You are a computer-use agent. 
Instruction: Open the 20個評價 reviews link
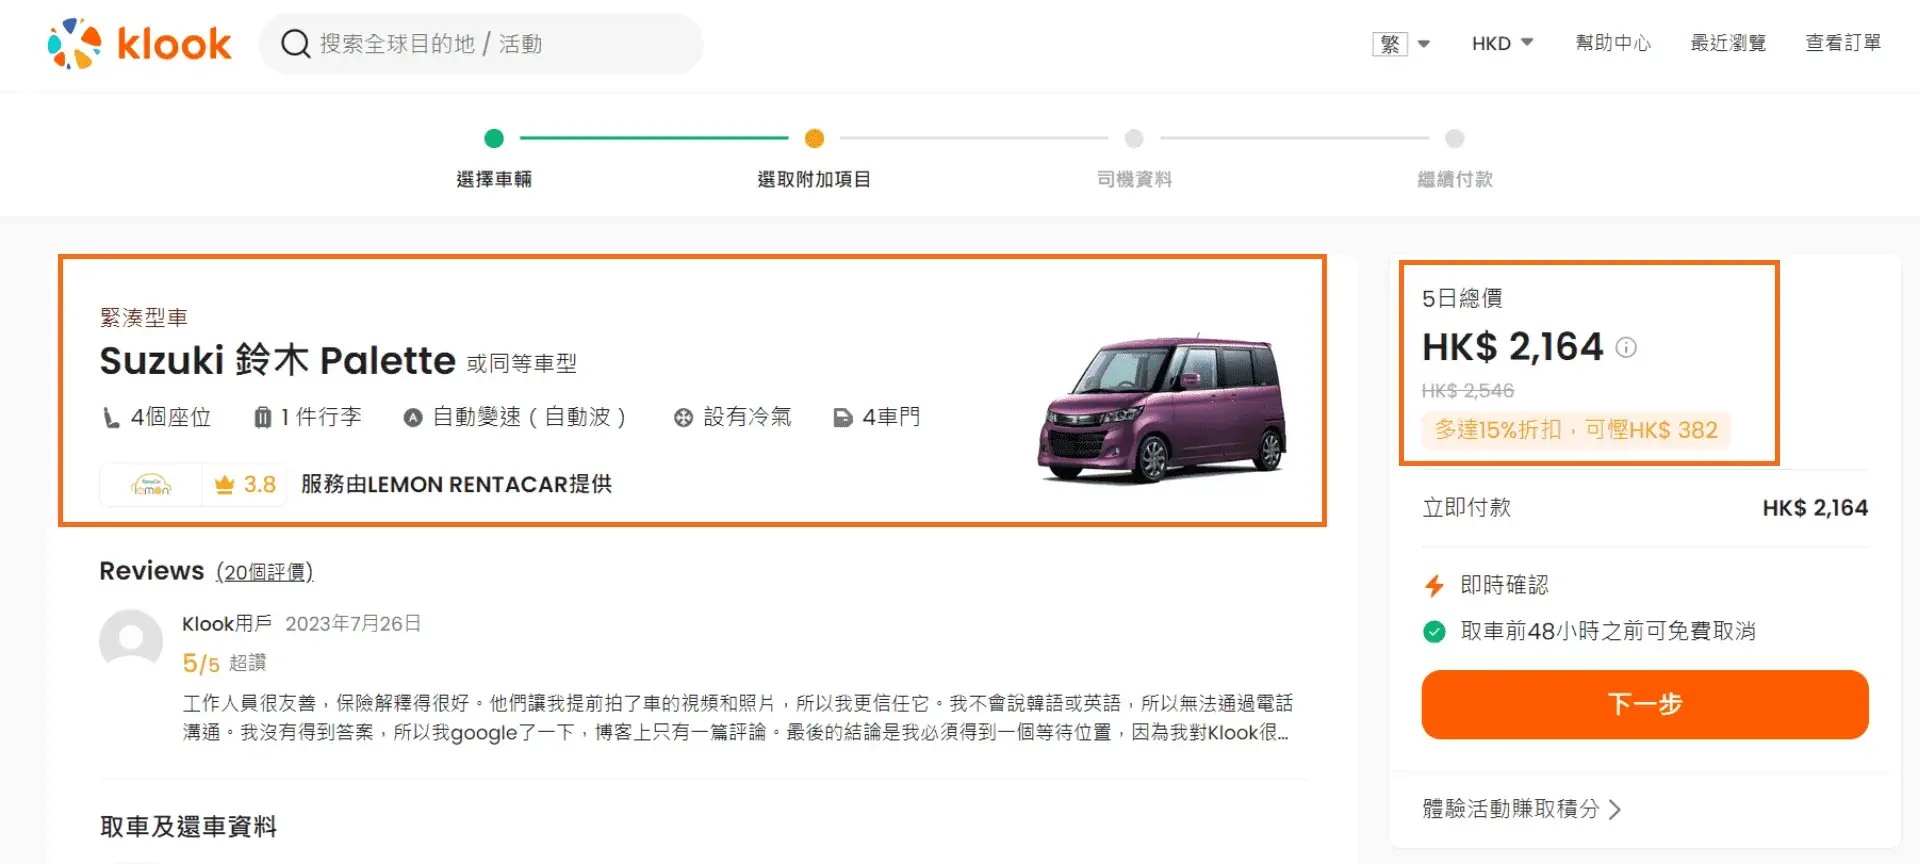pyautogui.click(x=265, y=572)
